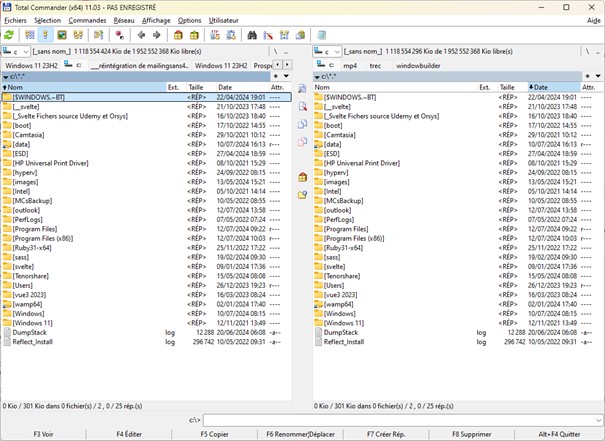
Task: Click the Back arrow in toolbar
Action: (x=142, y=35)
